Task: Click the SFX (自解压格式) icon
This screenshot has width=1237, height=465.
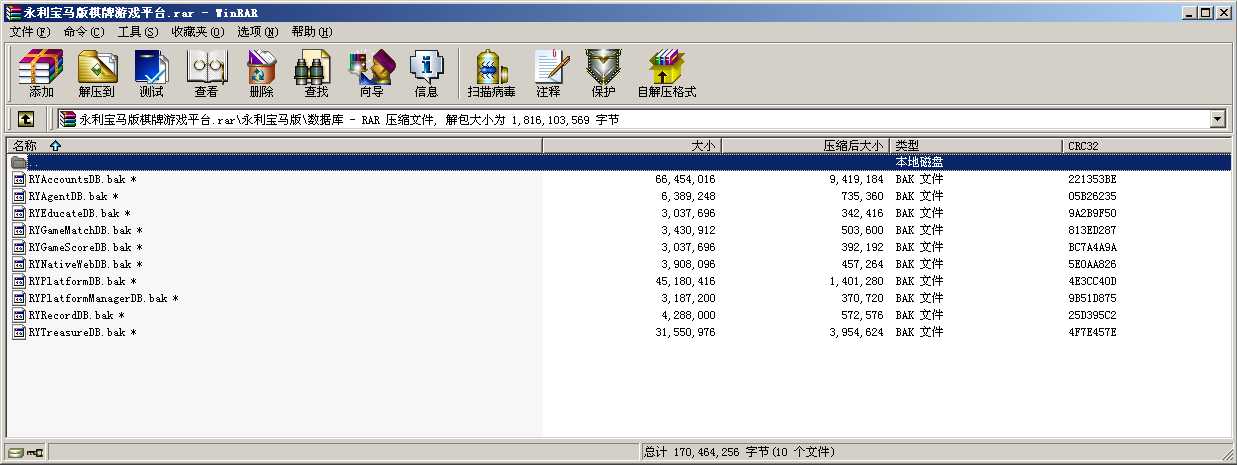Action: [x=666, y=73]
